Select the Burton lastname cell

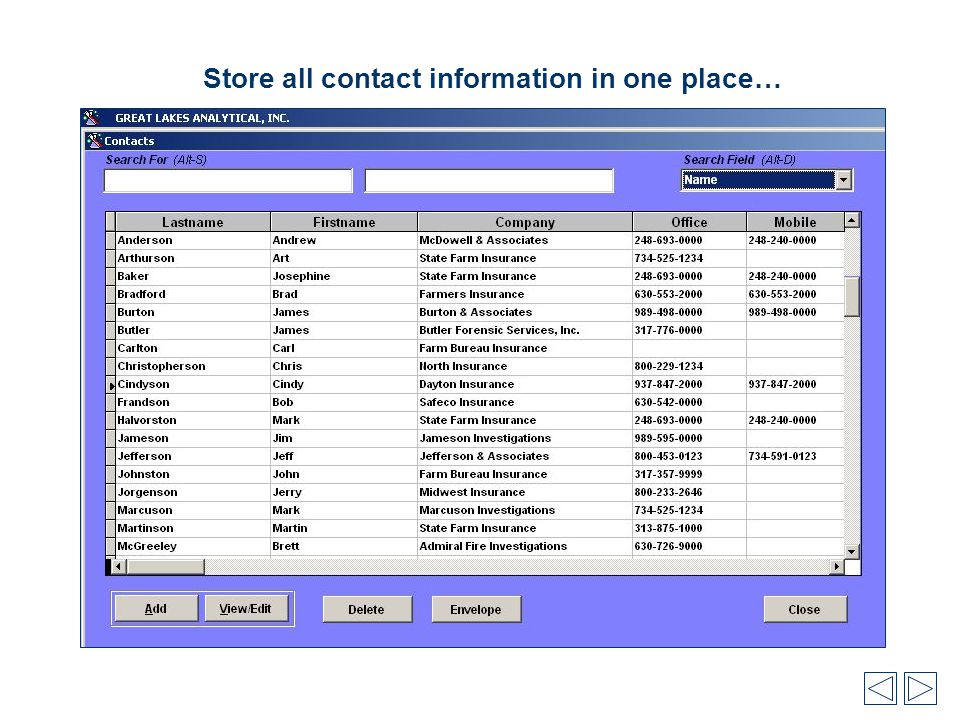(x=193, y=312)
